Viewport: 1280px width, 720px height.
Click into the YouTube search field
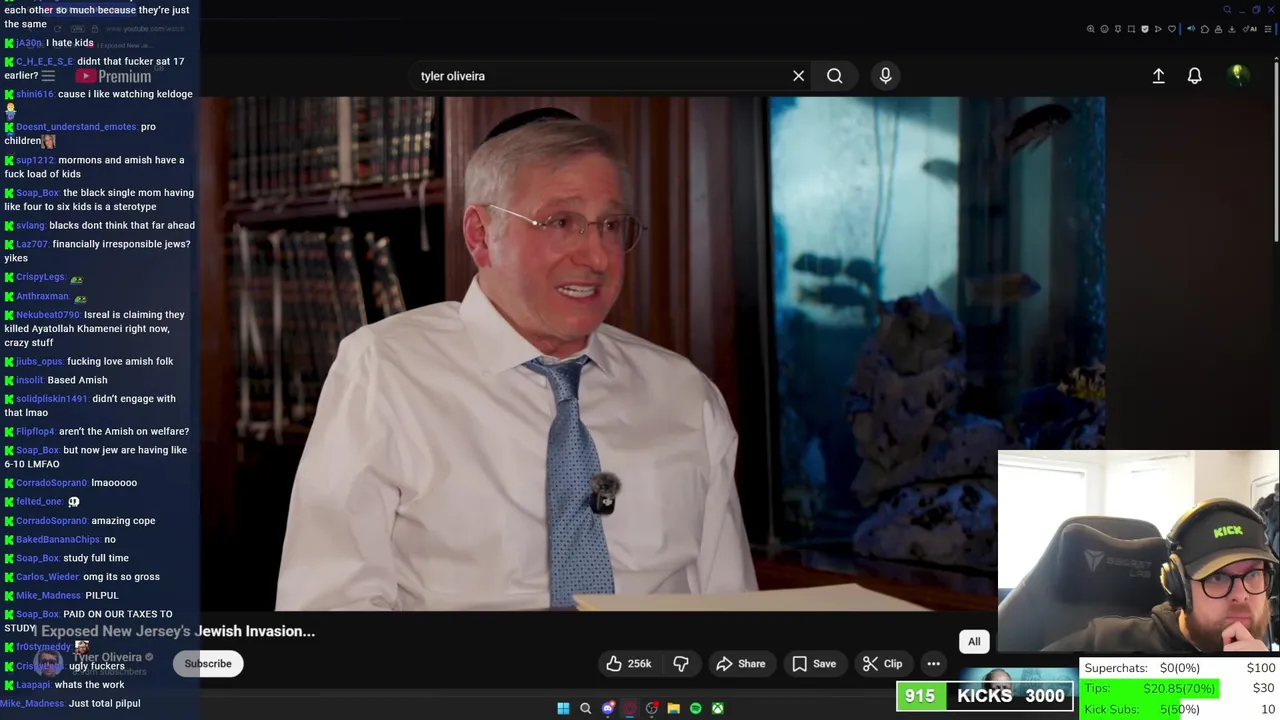coord(600,76)
